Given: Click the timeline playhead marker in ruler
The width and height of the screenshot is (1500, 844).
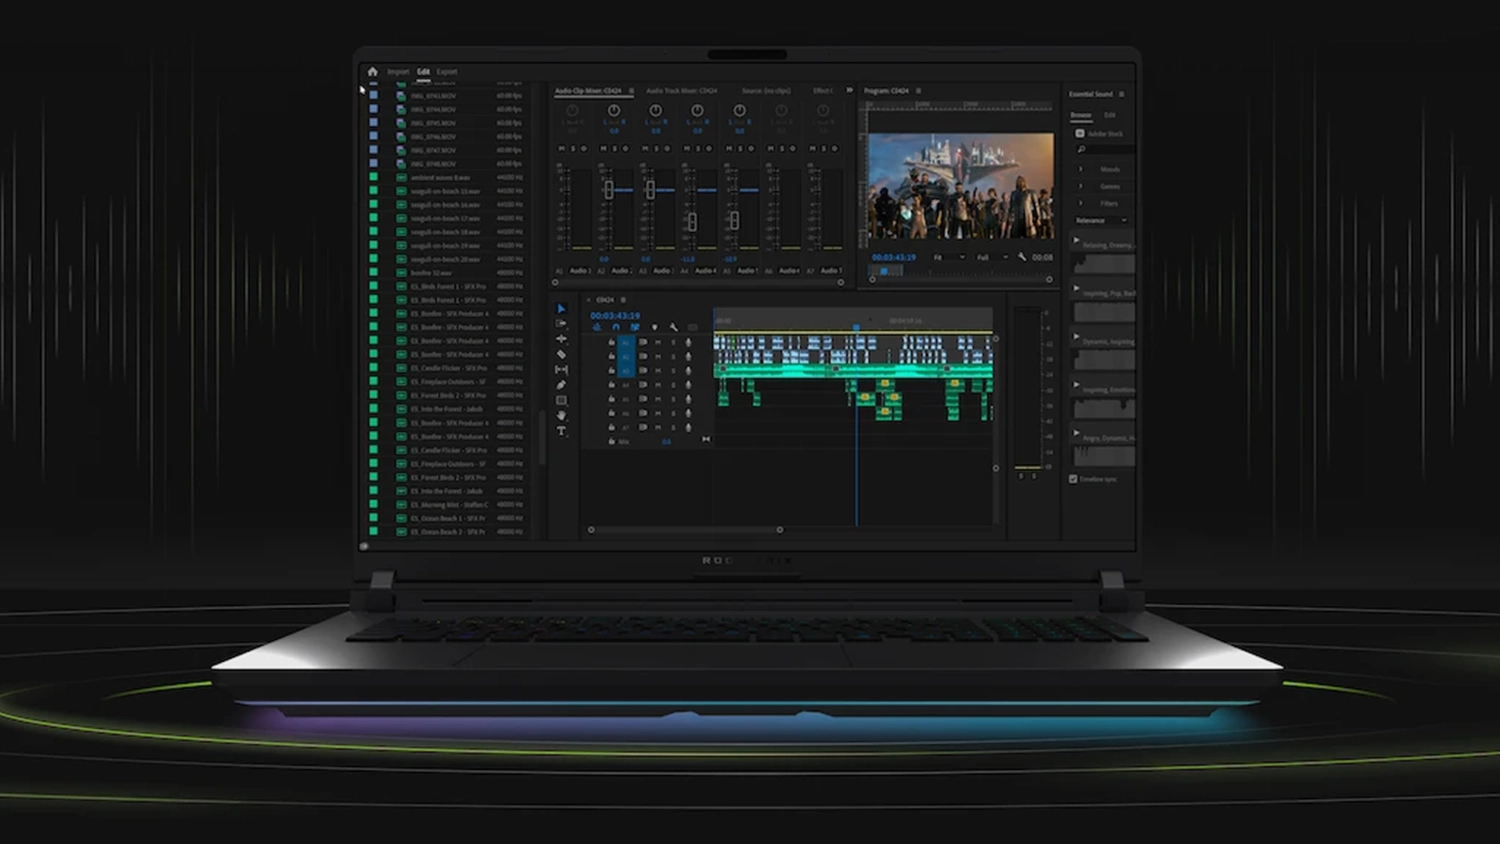Looking at the screenshot, I should 856,327.
